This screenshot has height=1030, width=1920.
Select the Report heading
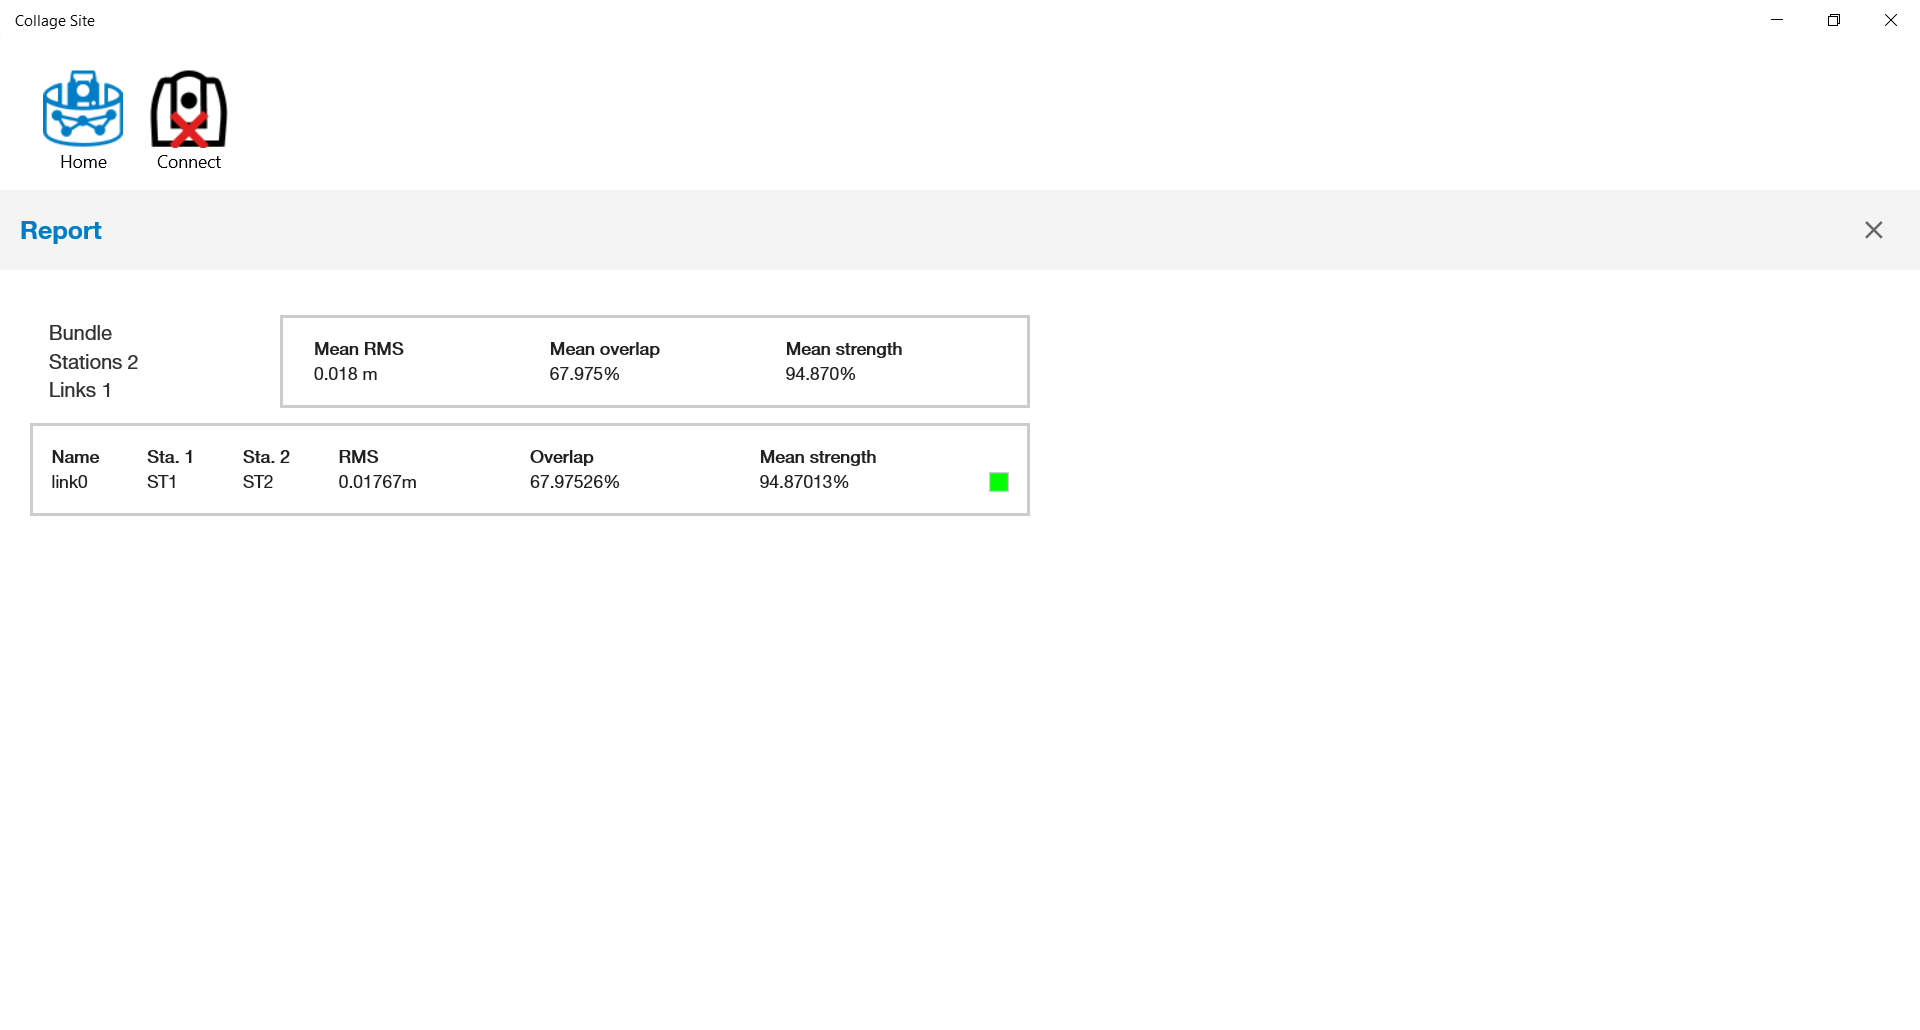(x=61, y=230)
